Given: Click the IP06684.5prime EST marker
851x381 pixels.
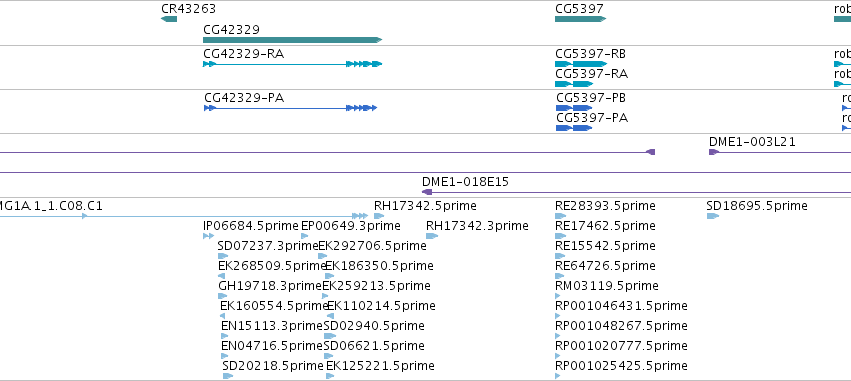Looking at the screenshot, I should [x=208, y=236].
